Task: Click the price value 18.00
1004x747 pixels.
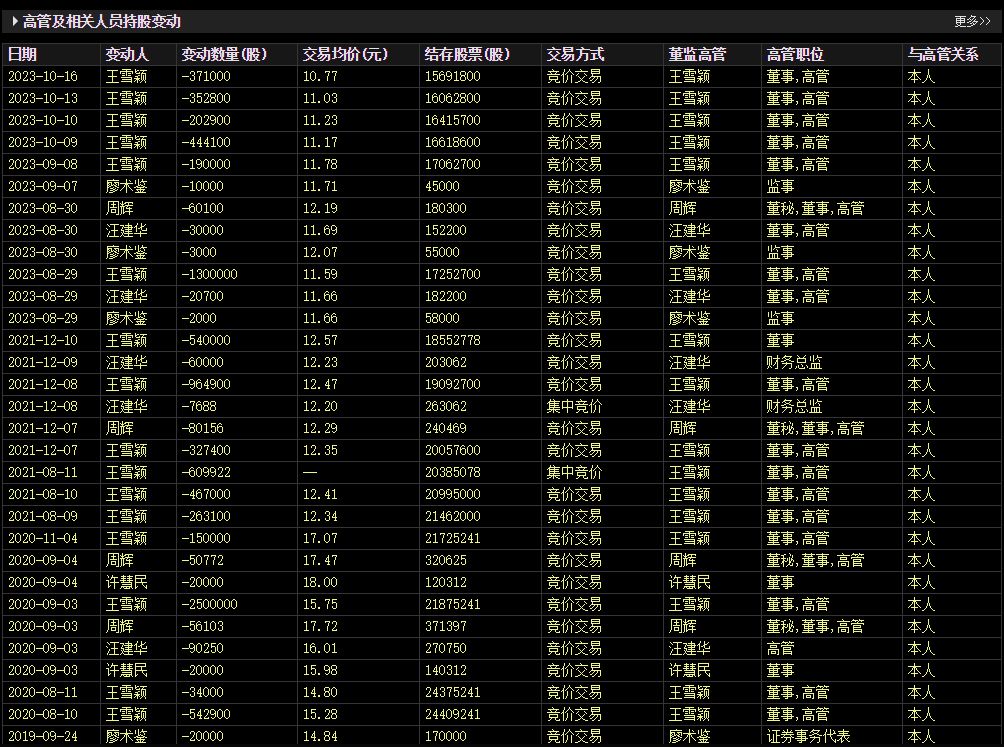Action: 320,582
